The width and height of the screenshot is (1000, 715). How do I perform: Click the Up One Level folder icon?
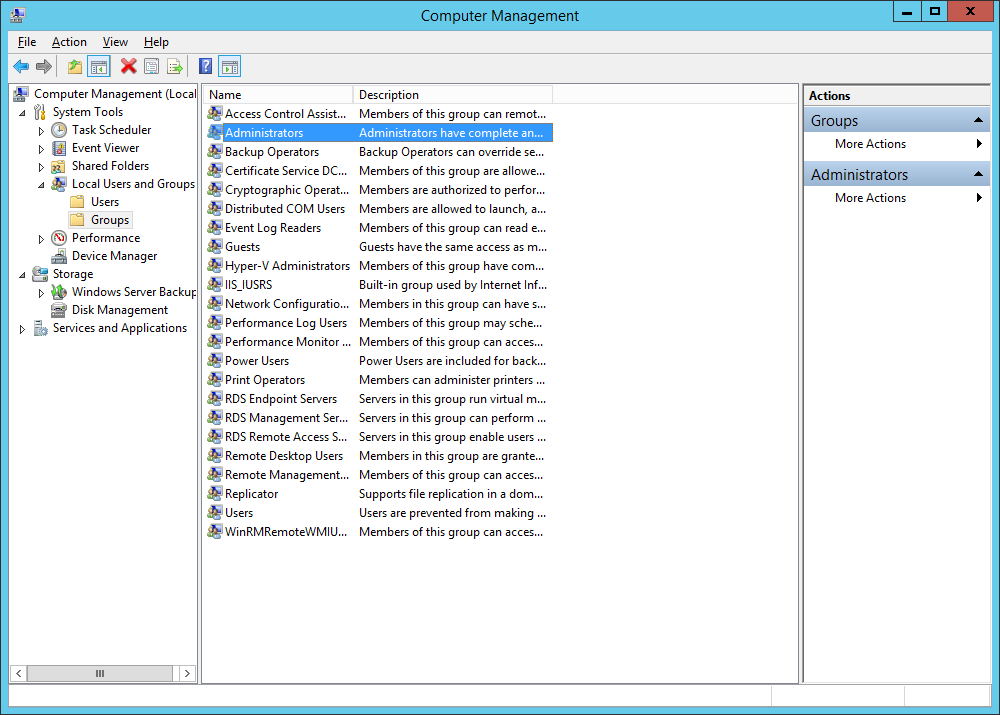[75, 67]
